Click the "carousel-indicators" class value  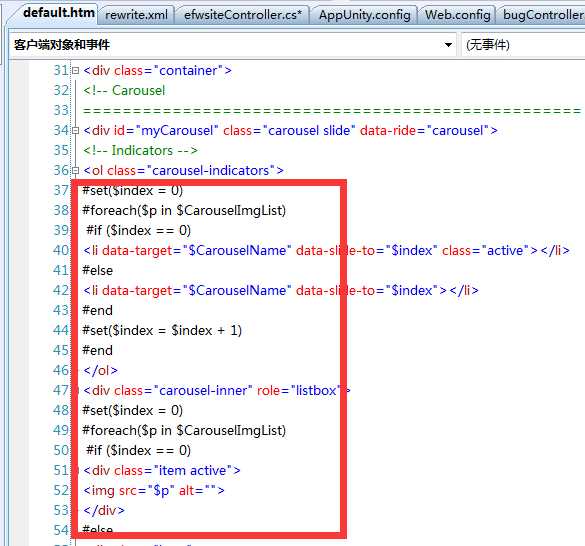[211, 170]
